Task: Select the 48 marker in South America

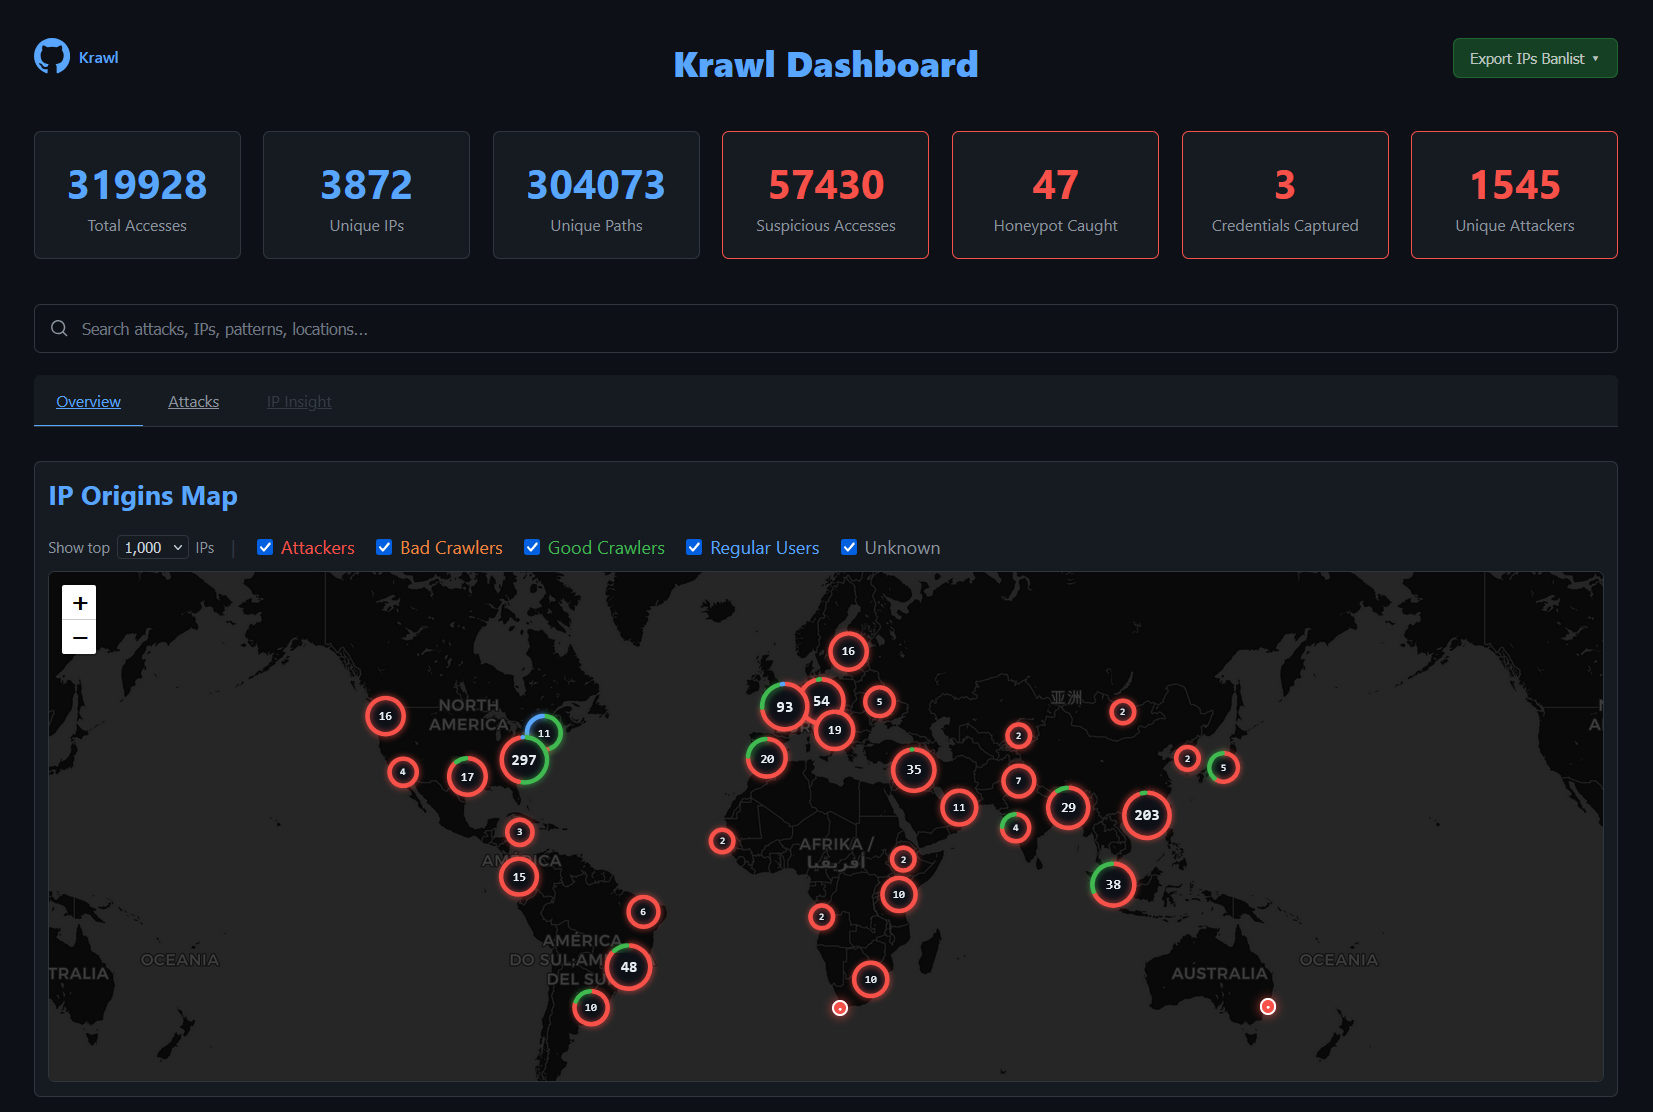Action: pos(629,967)
